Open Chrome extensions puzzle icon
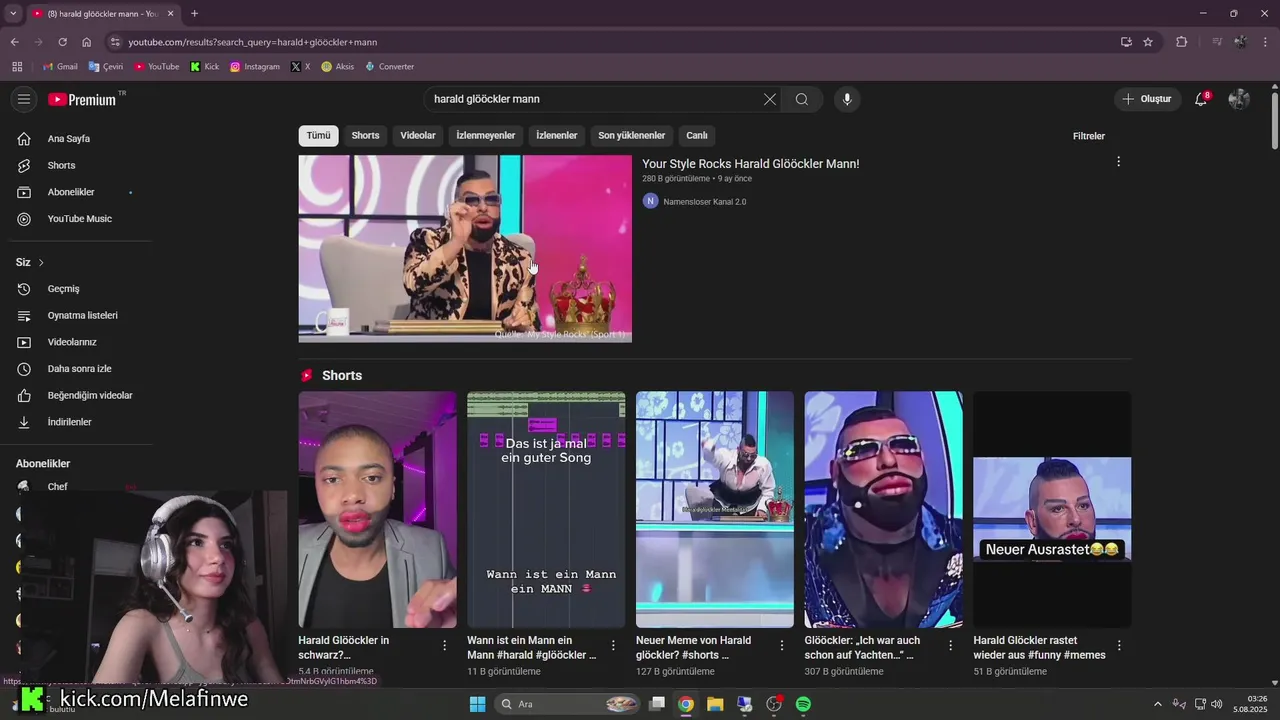Viewport: 1280px width, 720px height. point(1182,42)
